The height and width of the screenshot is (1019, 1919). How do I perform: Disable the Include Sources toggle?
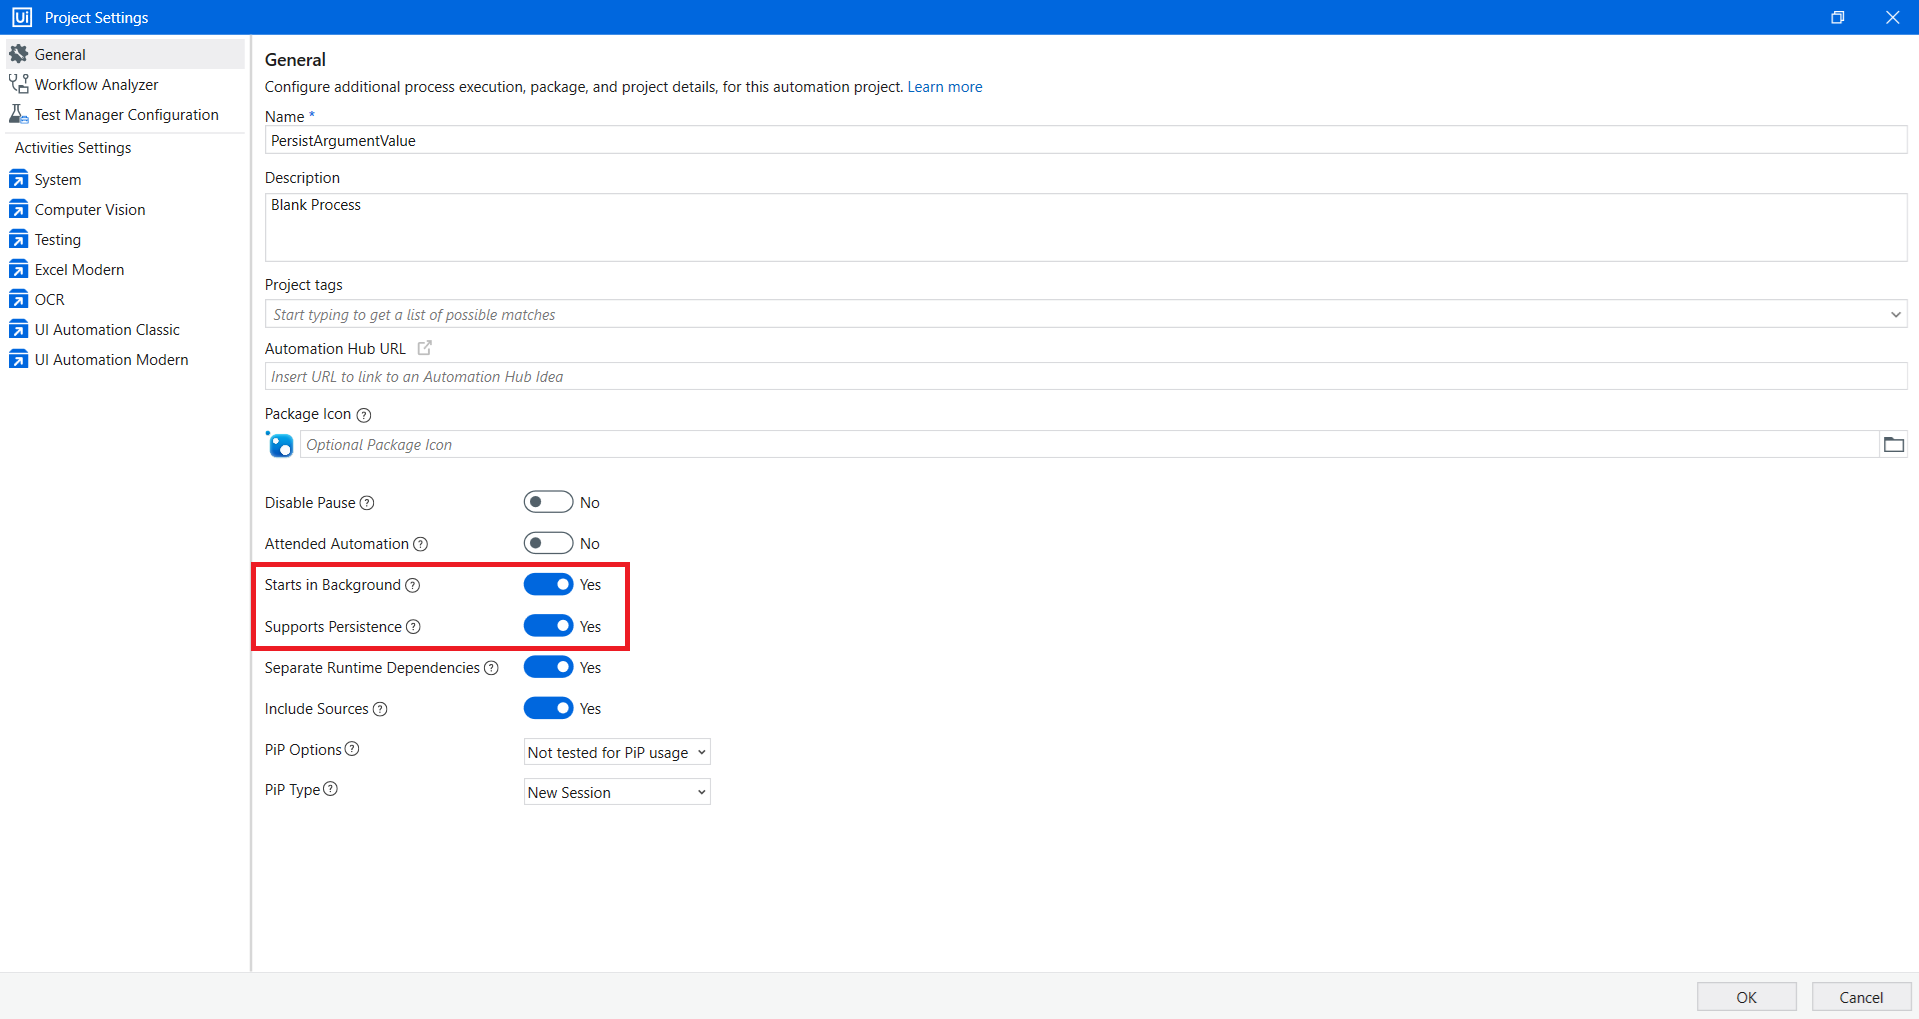click(547, 708)
